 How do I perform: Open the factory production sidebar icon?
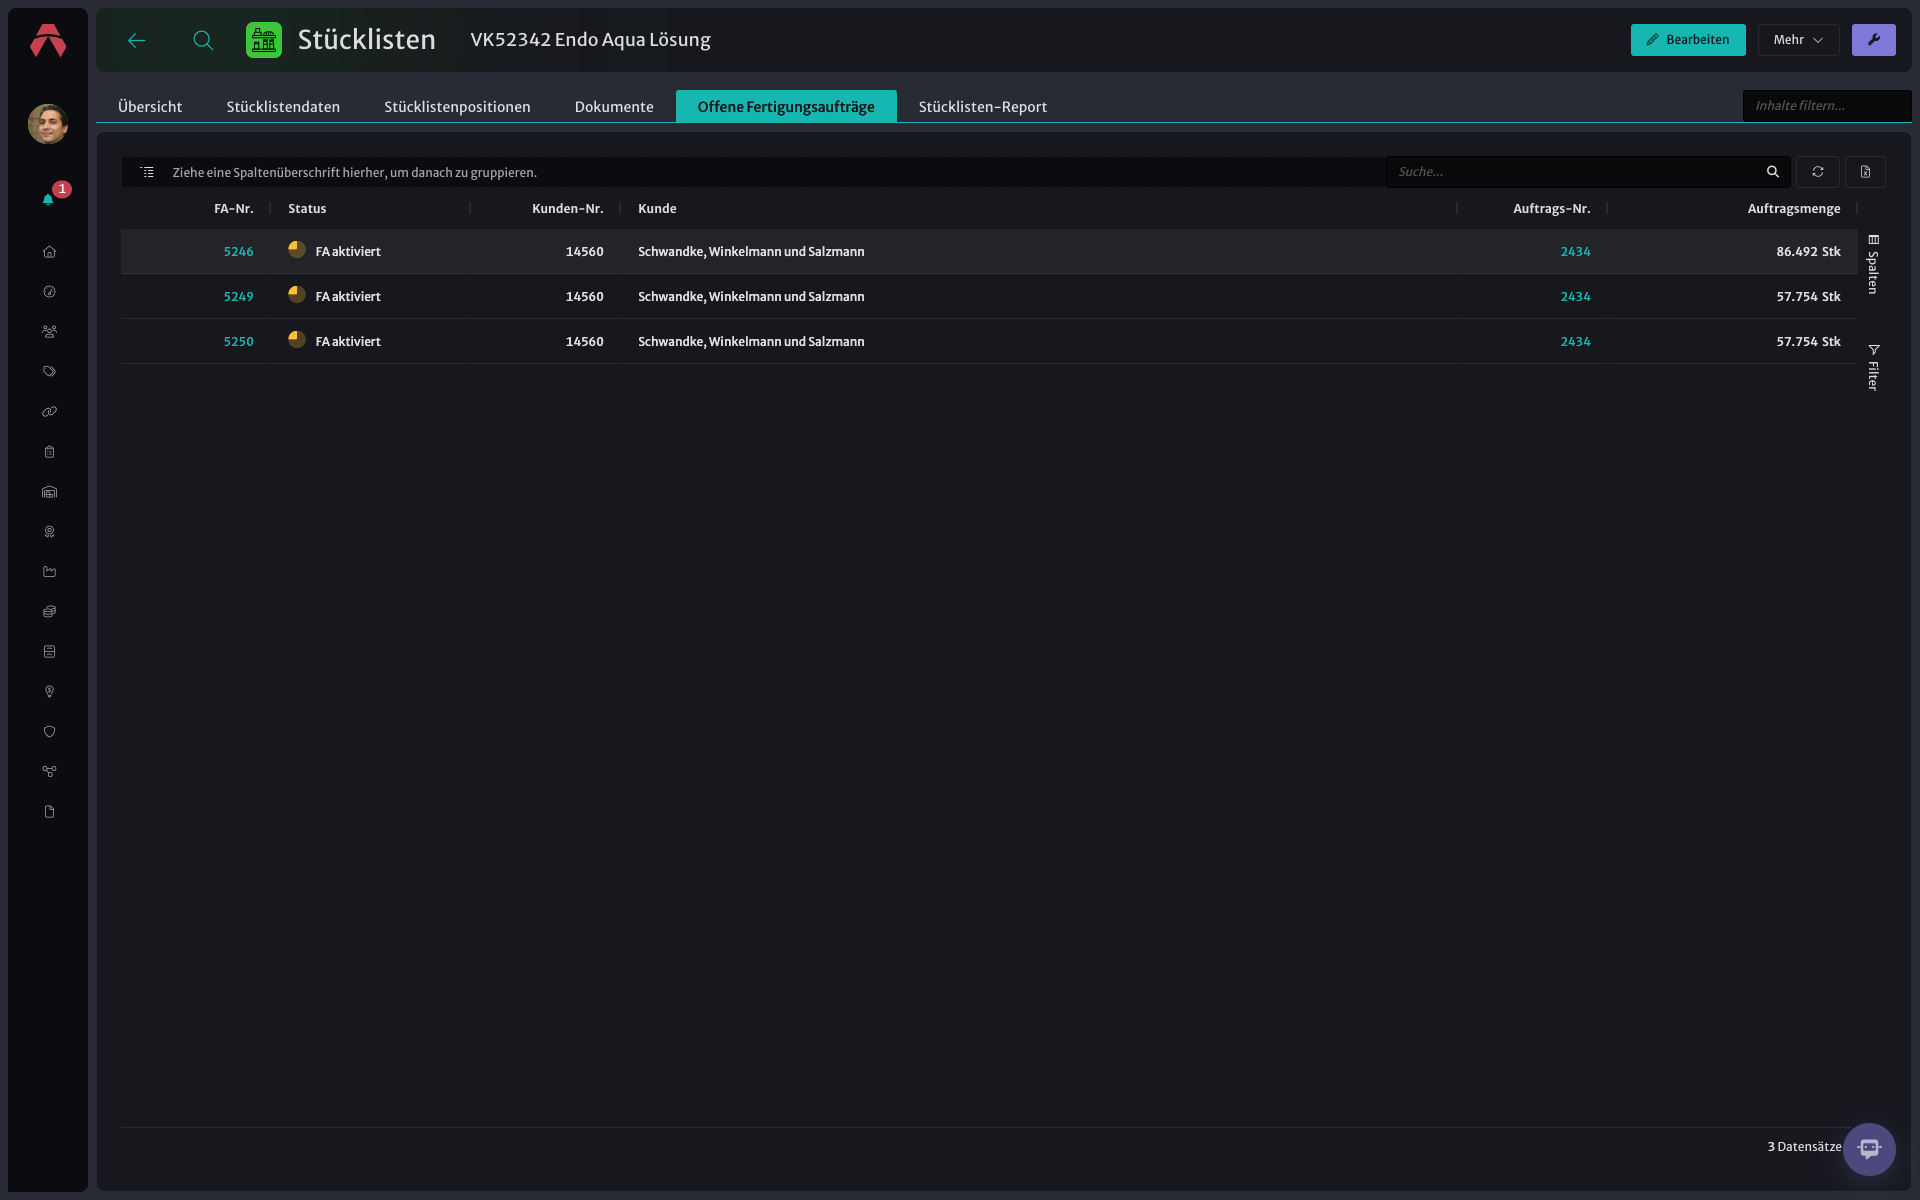pos(49,572)
